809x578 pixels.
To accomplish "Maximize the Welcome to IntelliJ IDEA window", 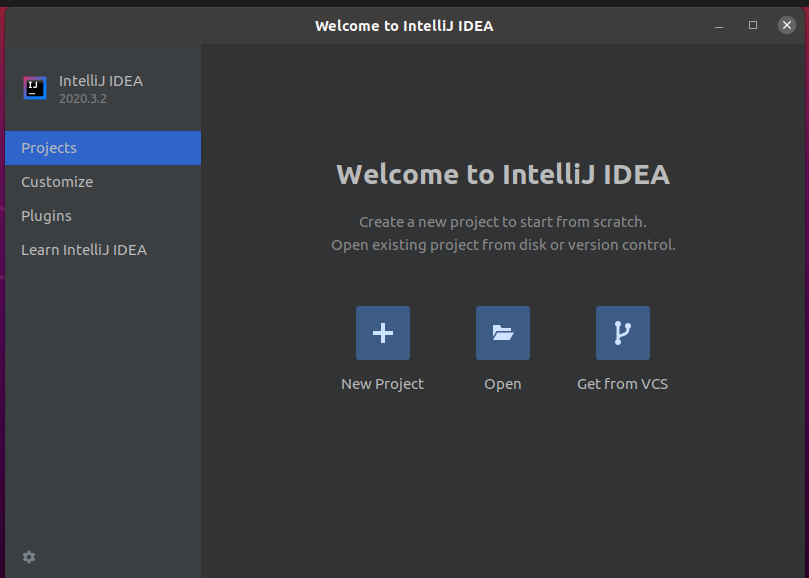I will [x=753, y=25].
